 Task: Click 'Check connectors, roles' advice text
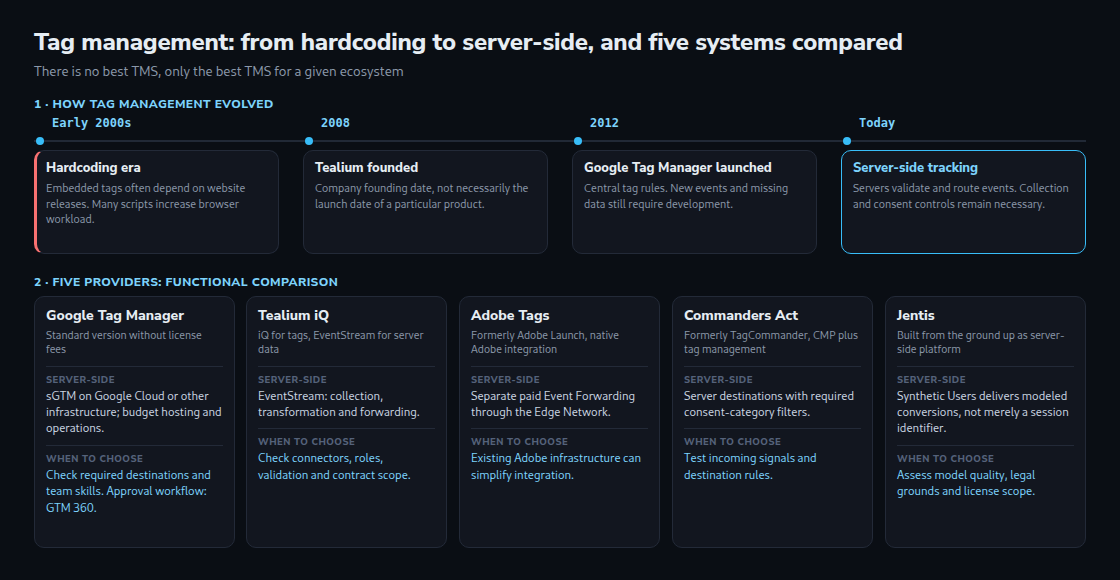pyautogui.click(x=334, y=466)
